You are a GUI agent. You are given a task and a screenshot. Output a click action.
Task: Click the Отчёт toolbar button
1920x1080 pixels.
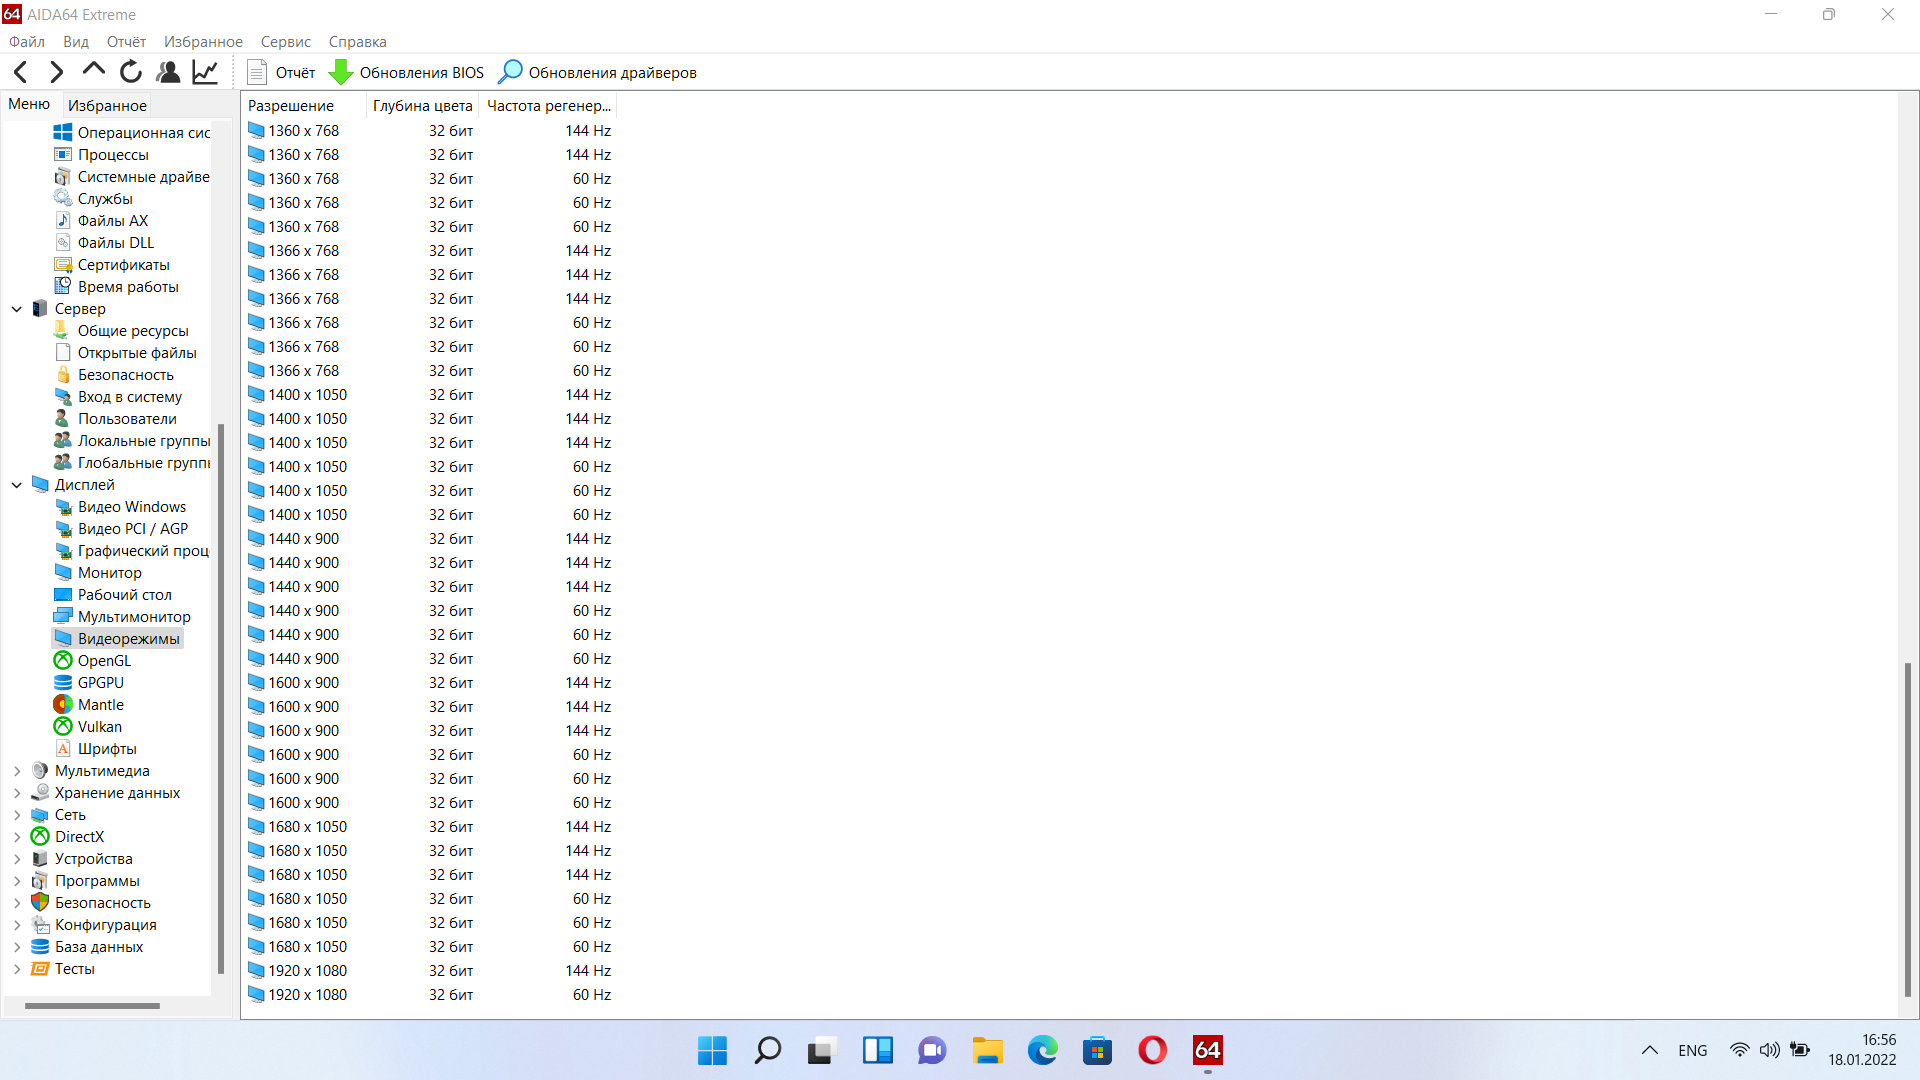pos(281,72)
